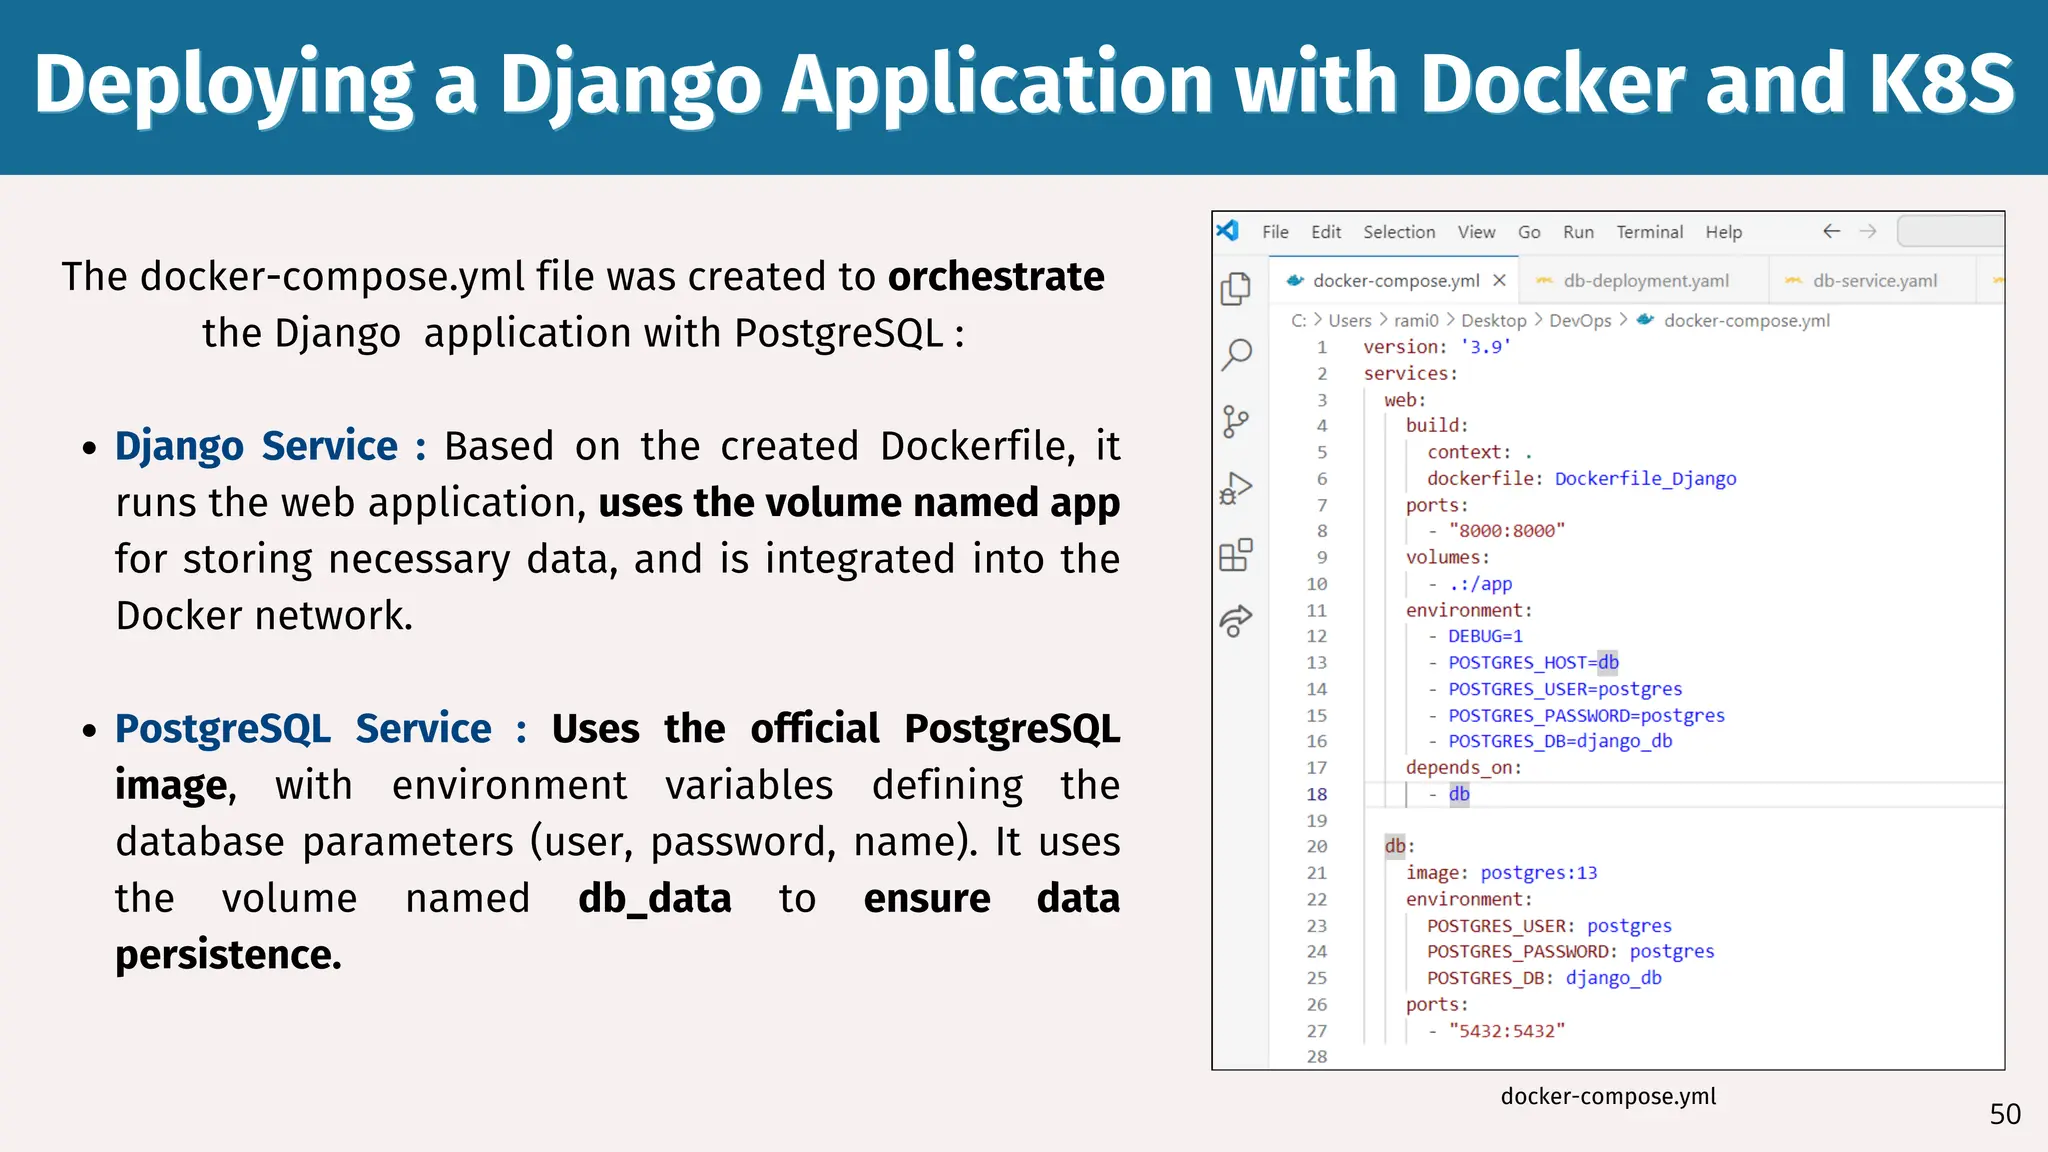Open the Explorer icon in activity bar
The height and width of the screenshot is (1152, 2048).
click(1236, 289)
